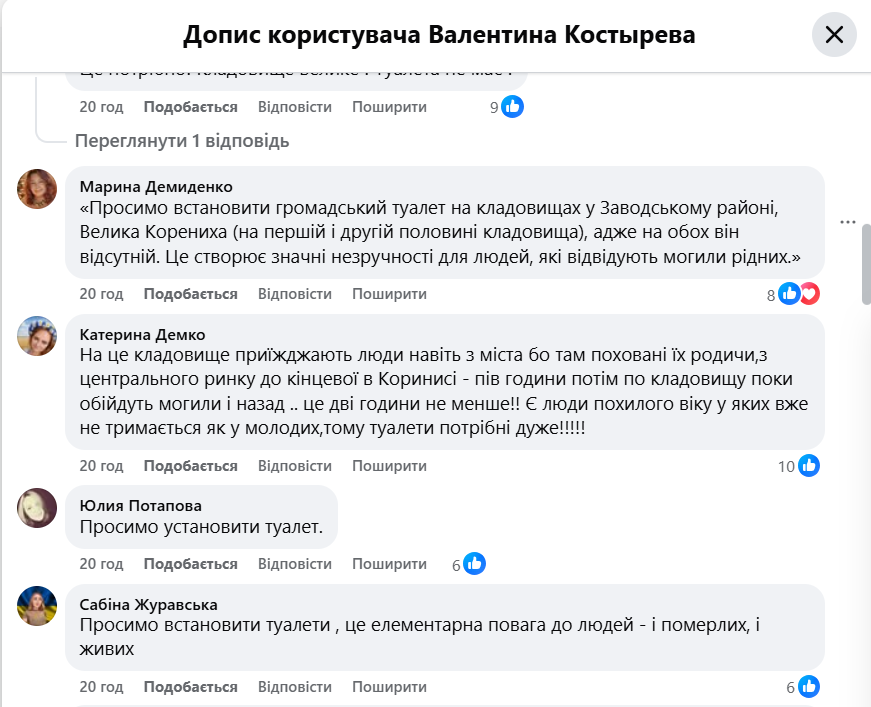Reply to Сабіна Журавська's comment via Відповісти
This screenshot has width=871, height=707.
pos(294,687)
